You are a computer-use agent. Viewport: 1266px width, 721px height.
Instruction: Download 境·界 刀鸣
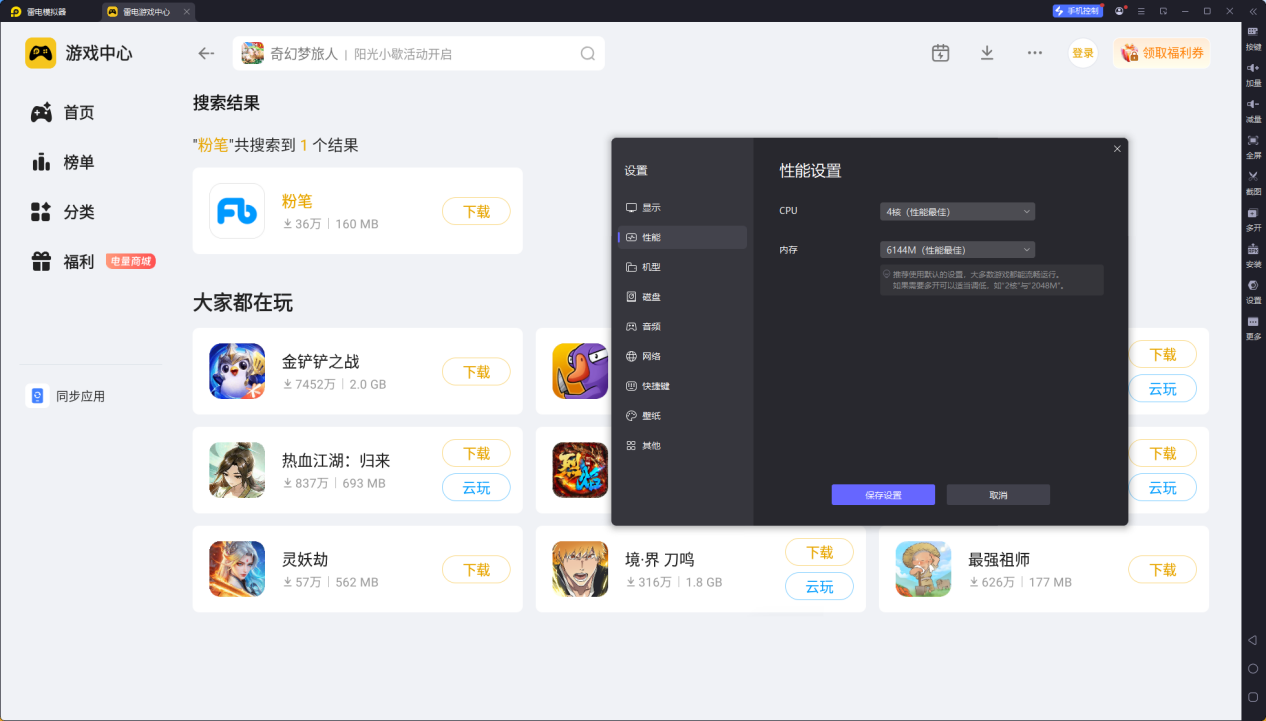(x=819, y=552)
